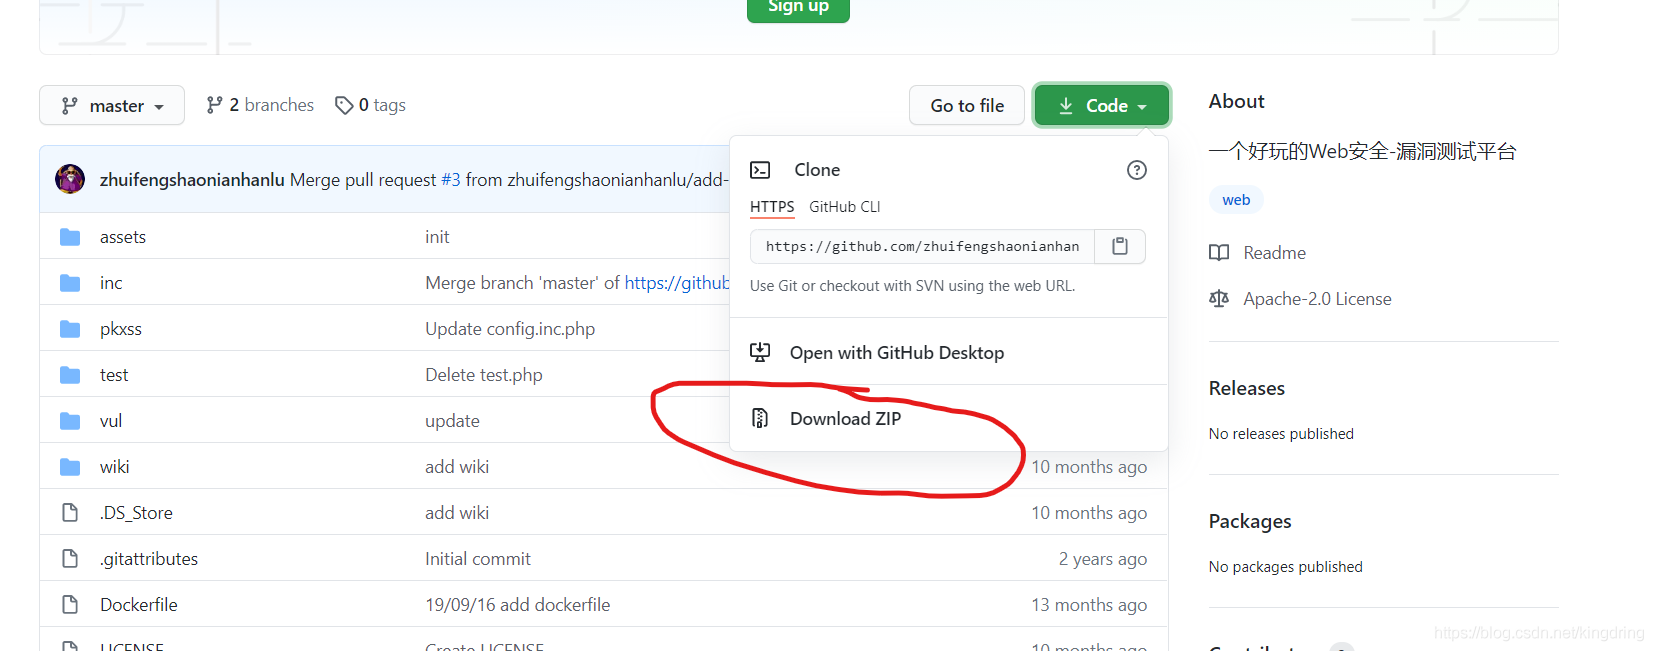Open the vul folder
This screenshot has width=1653, height=651.
111,421
